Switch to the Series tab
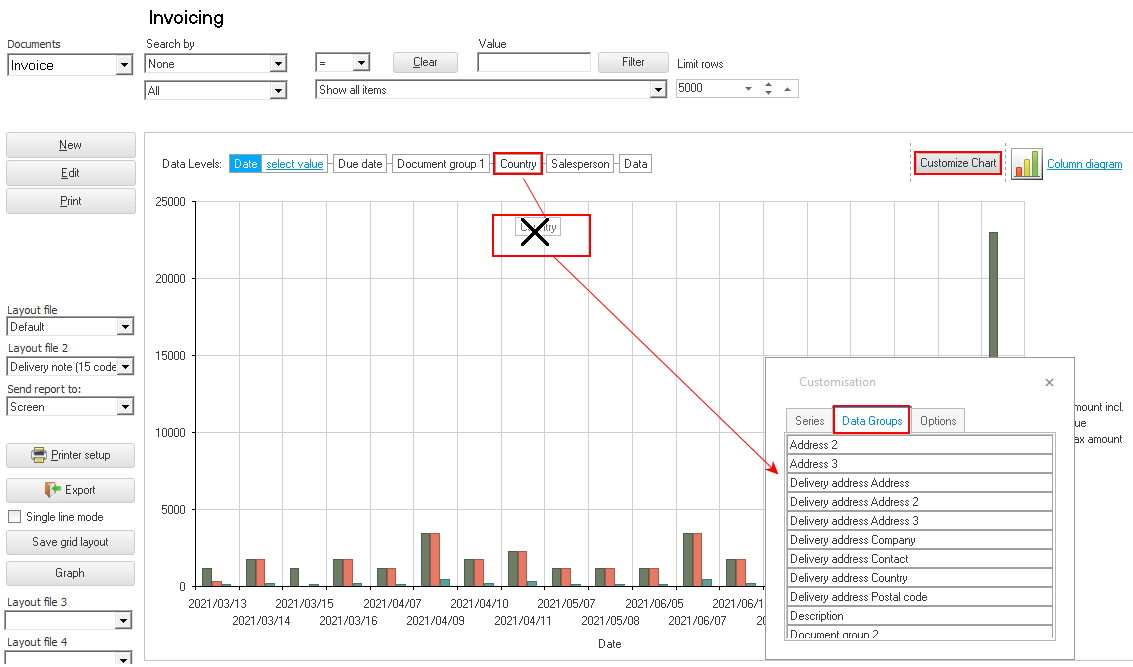This screenshot has width=1133, height=667. (x=809, y=421)
